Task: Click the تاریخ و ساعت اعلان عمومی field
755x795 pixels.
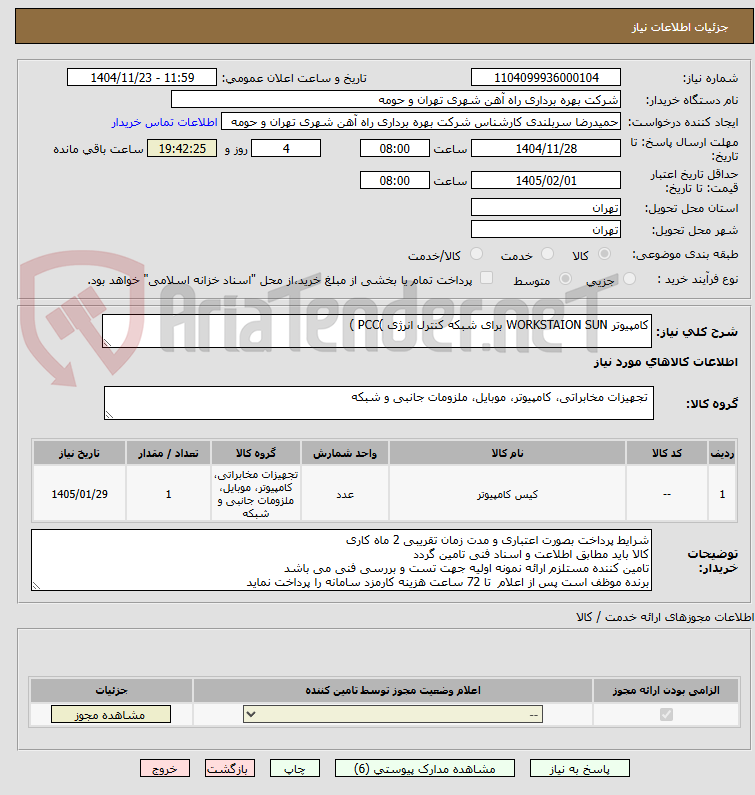Action: (x=141, y=78)
